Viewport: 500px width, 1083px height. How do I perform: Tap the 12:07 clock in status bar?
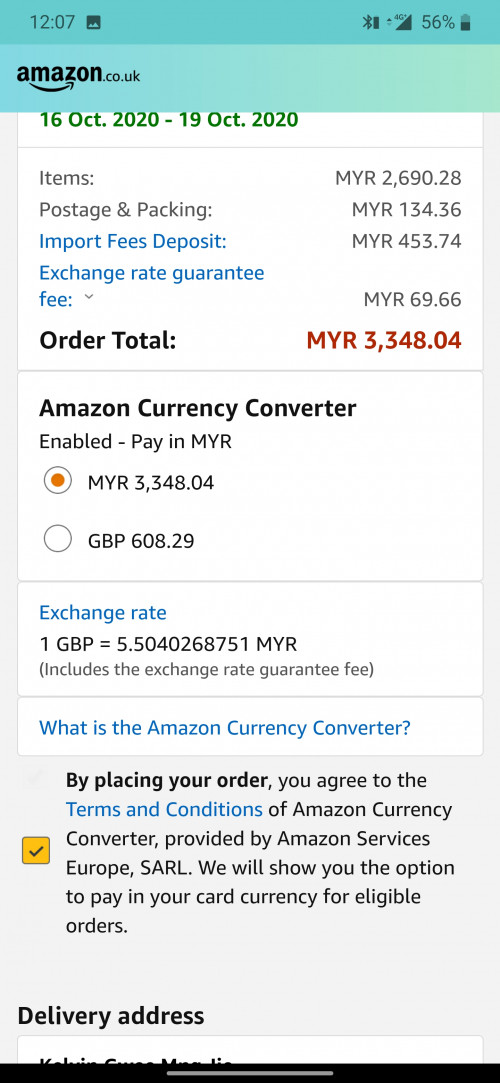coord(52,22)
